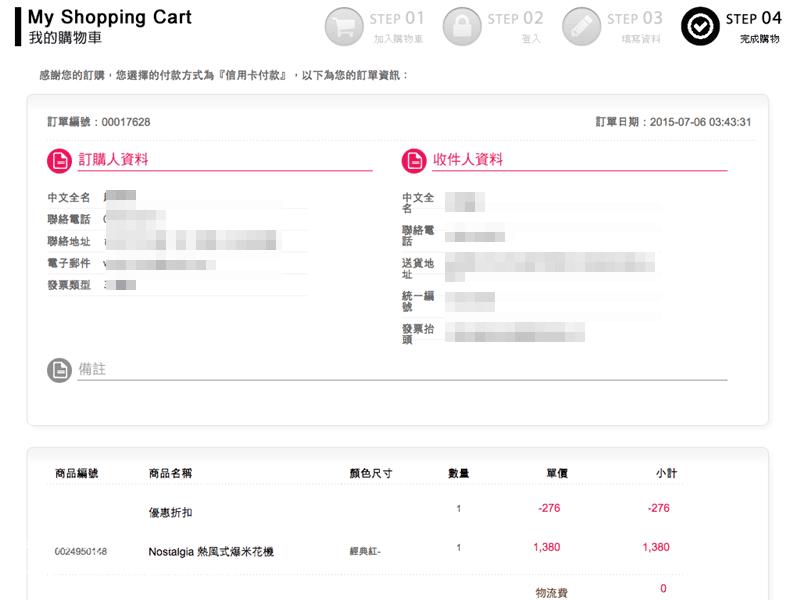800x600 pixels.
Task: Click the 1,380 subtotal value
Action: (x=656, y=547)
